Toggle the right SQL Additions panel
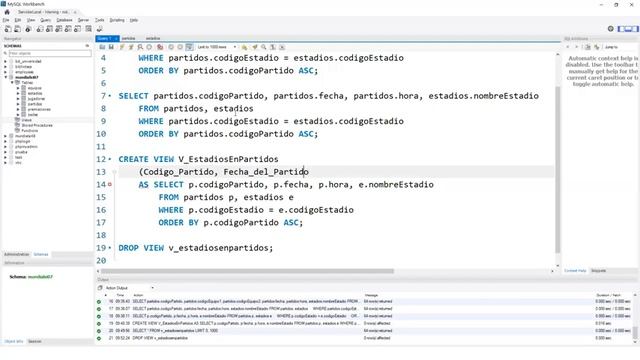Screen dimensions: 640x360 pos(635,29)
